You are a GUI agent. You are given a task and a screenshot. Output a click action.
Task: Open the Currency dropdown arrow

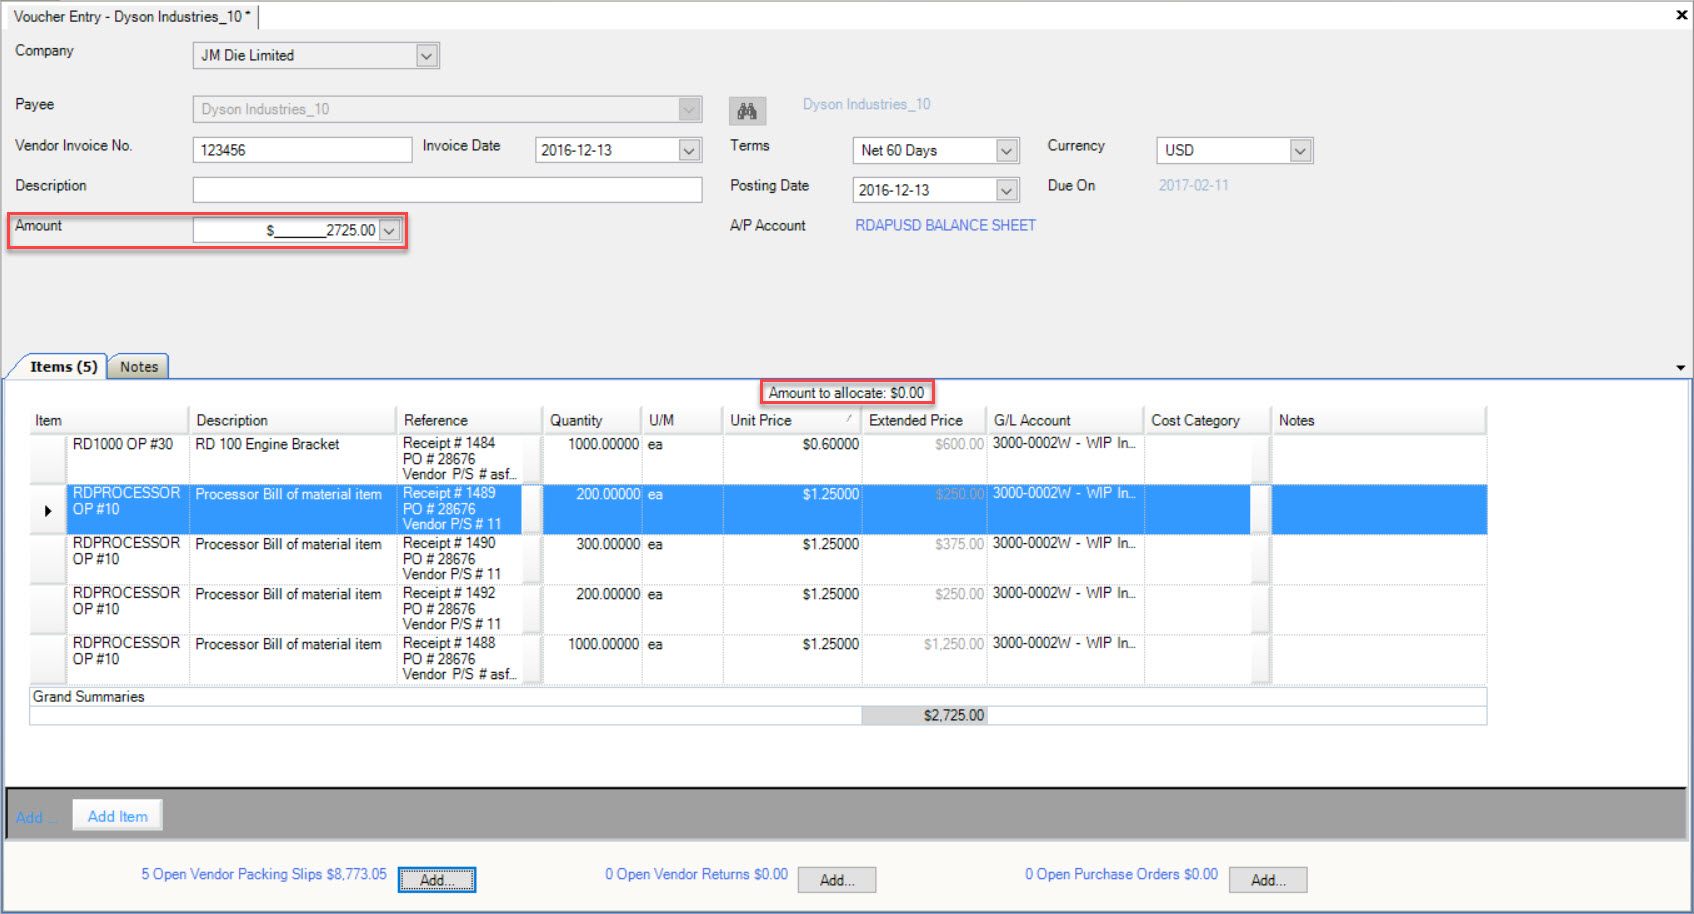(x=1300, y=150)
